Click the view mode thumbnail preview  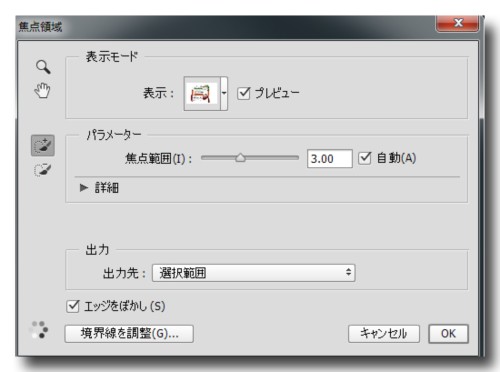tap(202, 94)
